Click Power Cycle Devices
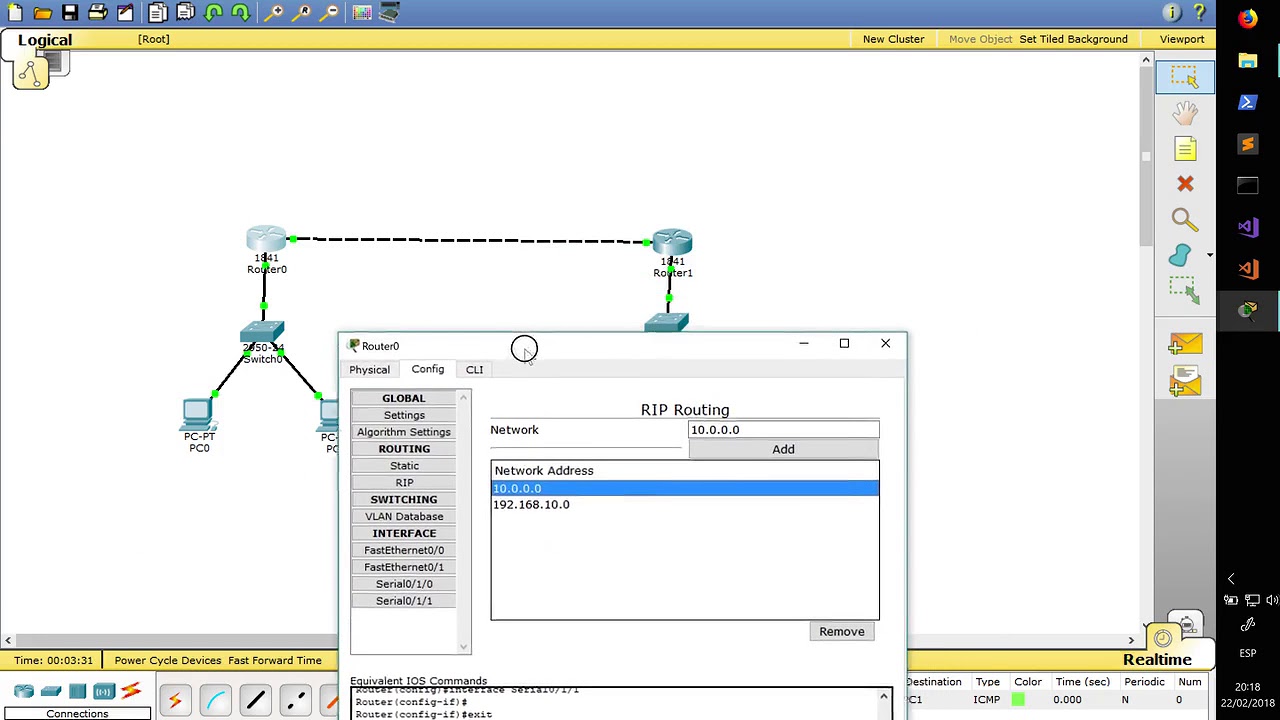The image size is (1280, 720). [168, 660]
